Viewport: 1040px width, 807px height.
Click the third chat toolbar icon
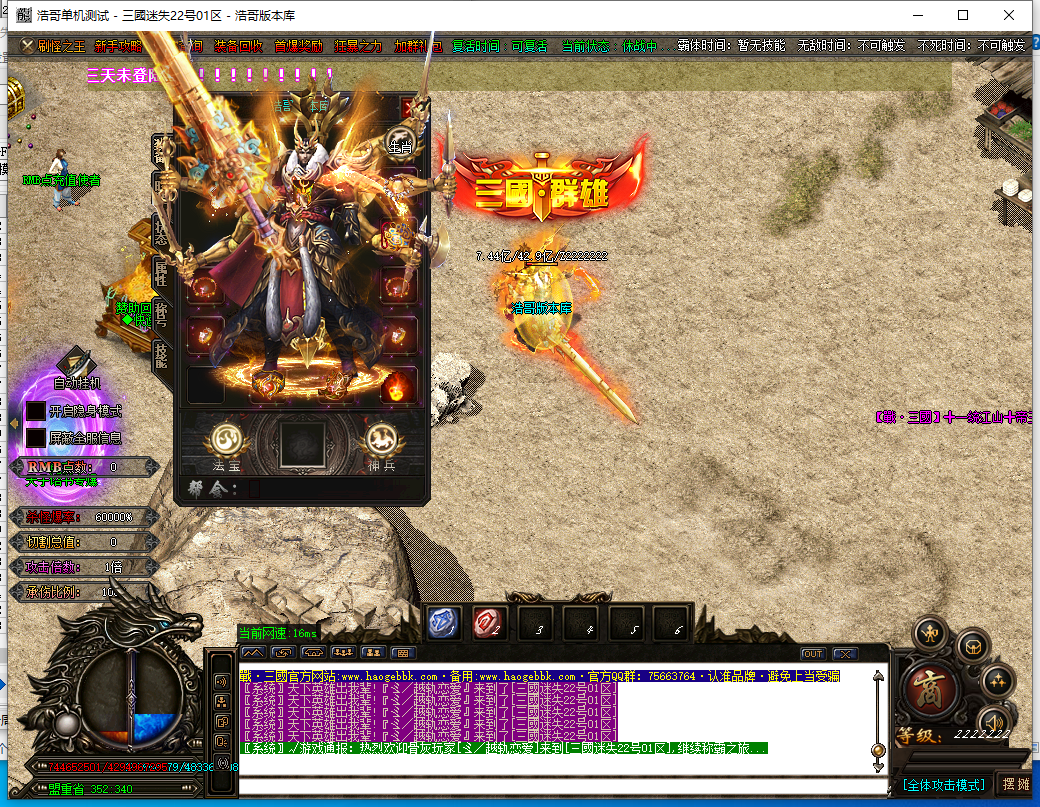[x=313, y=653]
